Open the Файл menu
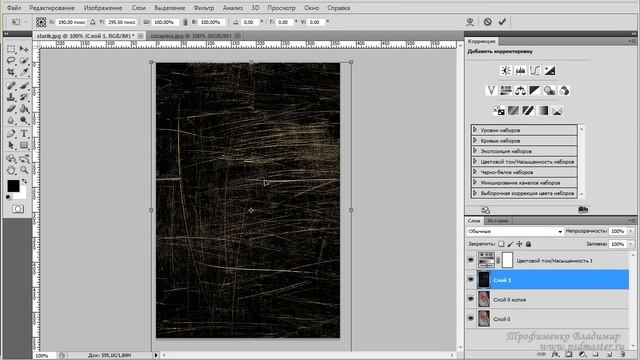Screen dimensions: 640x360 14,8
